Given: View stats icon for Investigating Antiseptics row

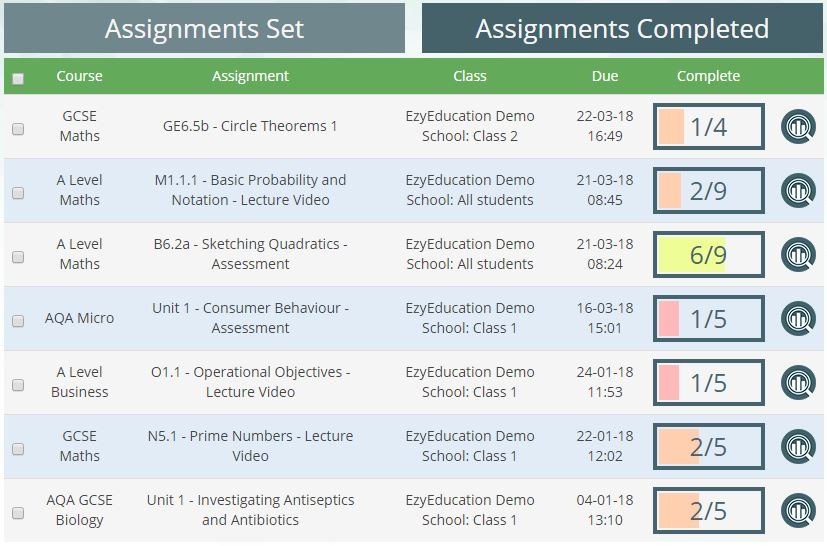Looking at the screenshot, I should (798, 511).
